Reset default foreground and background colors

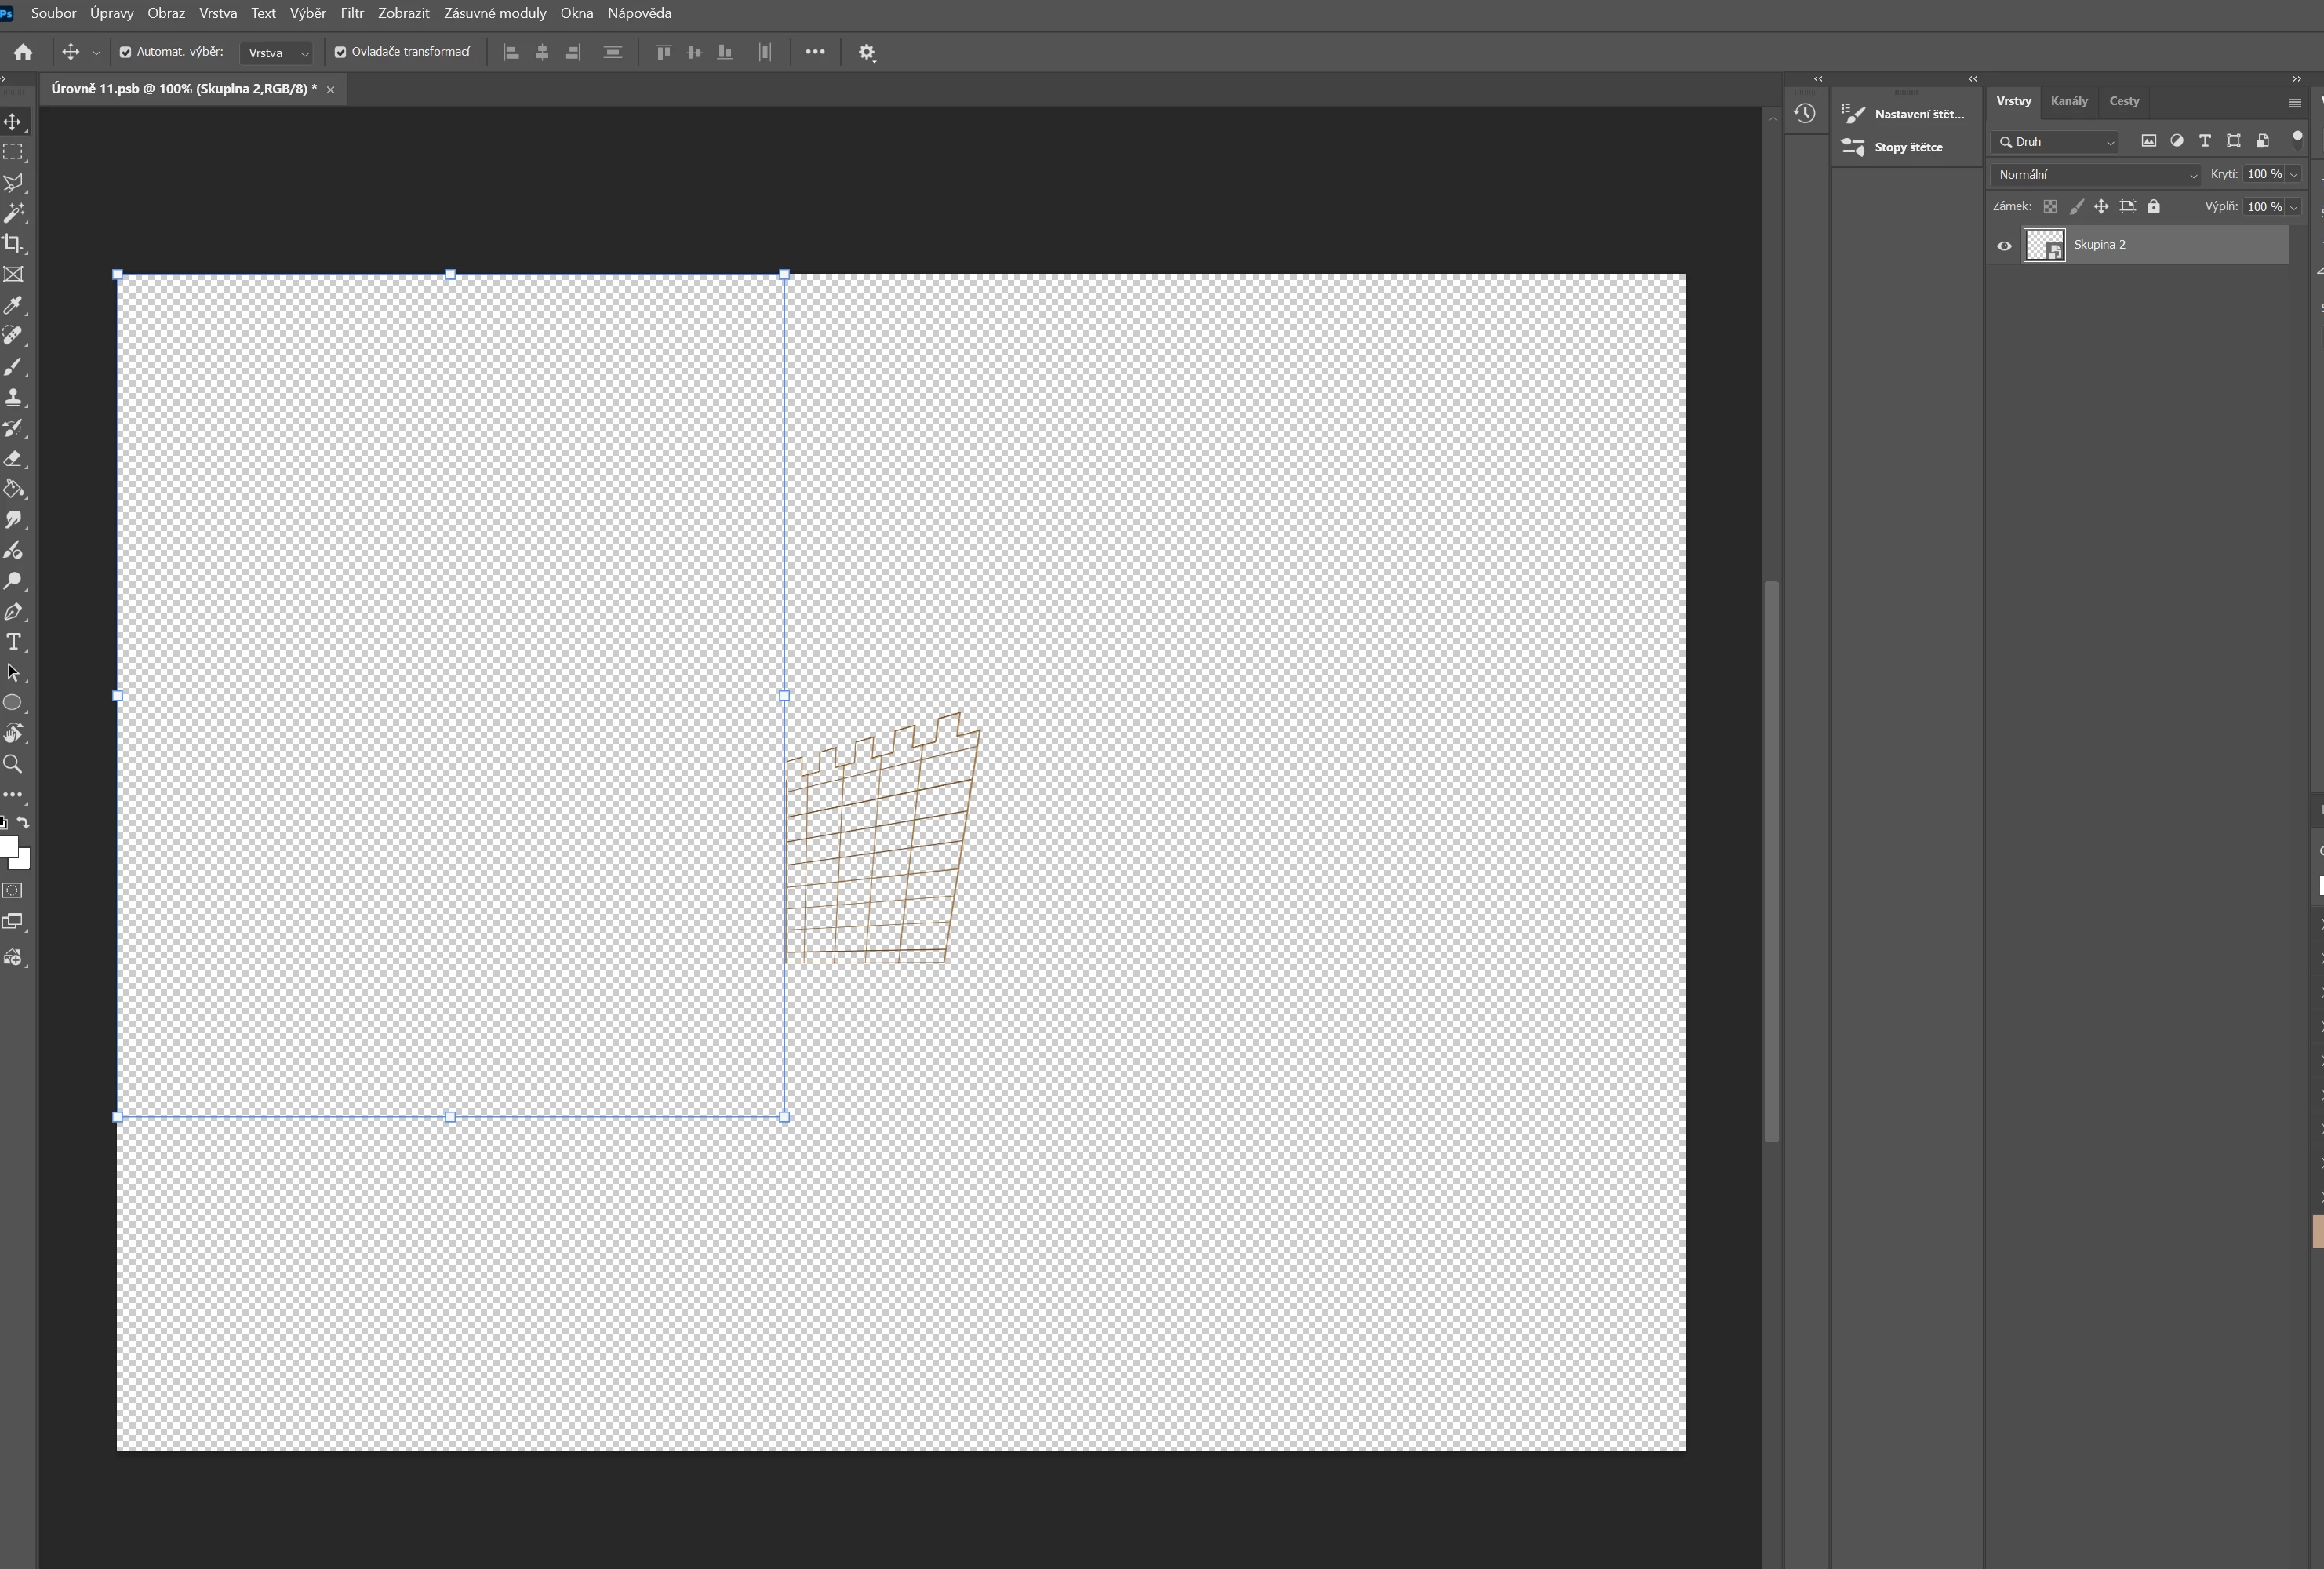3,822
